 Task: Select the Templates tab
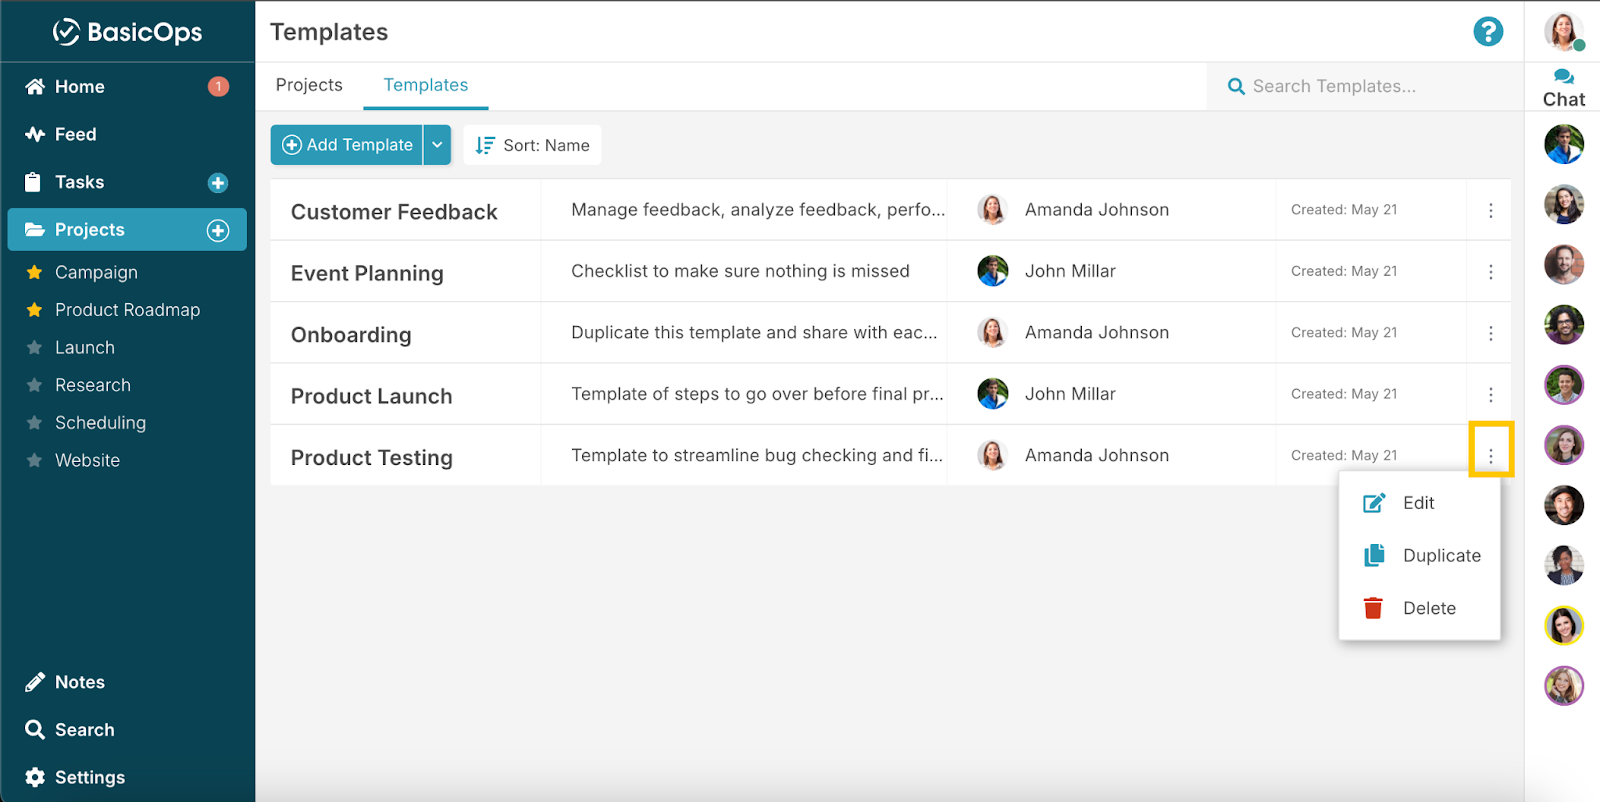pyautogui.click(x=426, y=85)
